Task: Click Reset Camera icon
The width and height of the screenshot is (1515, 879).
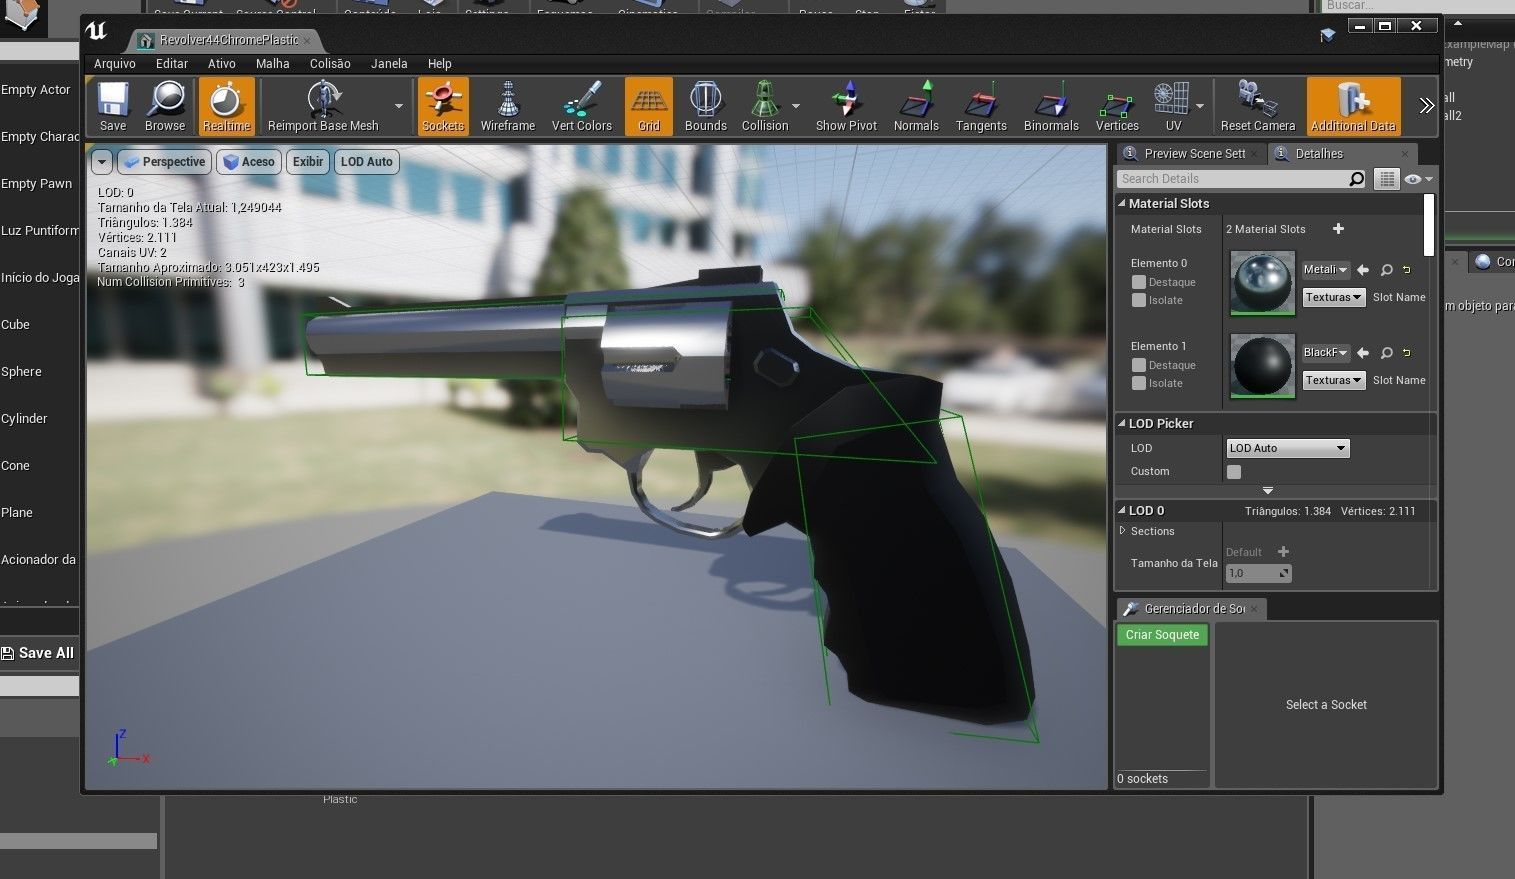Action: (1258, 106)
